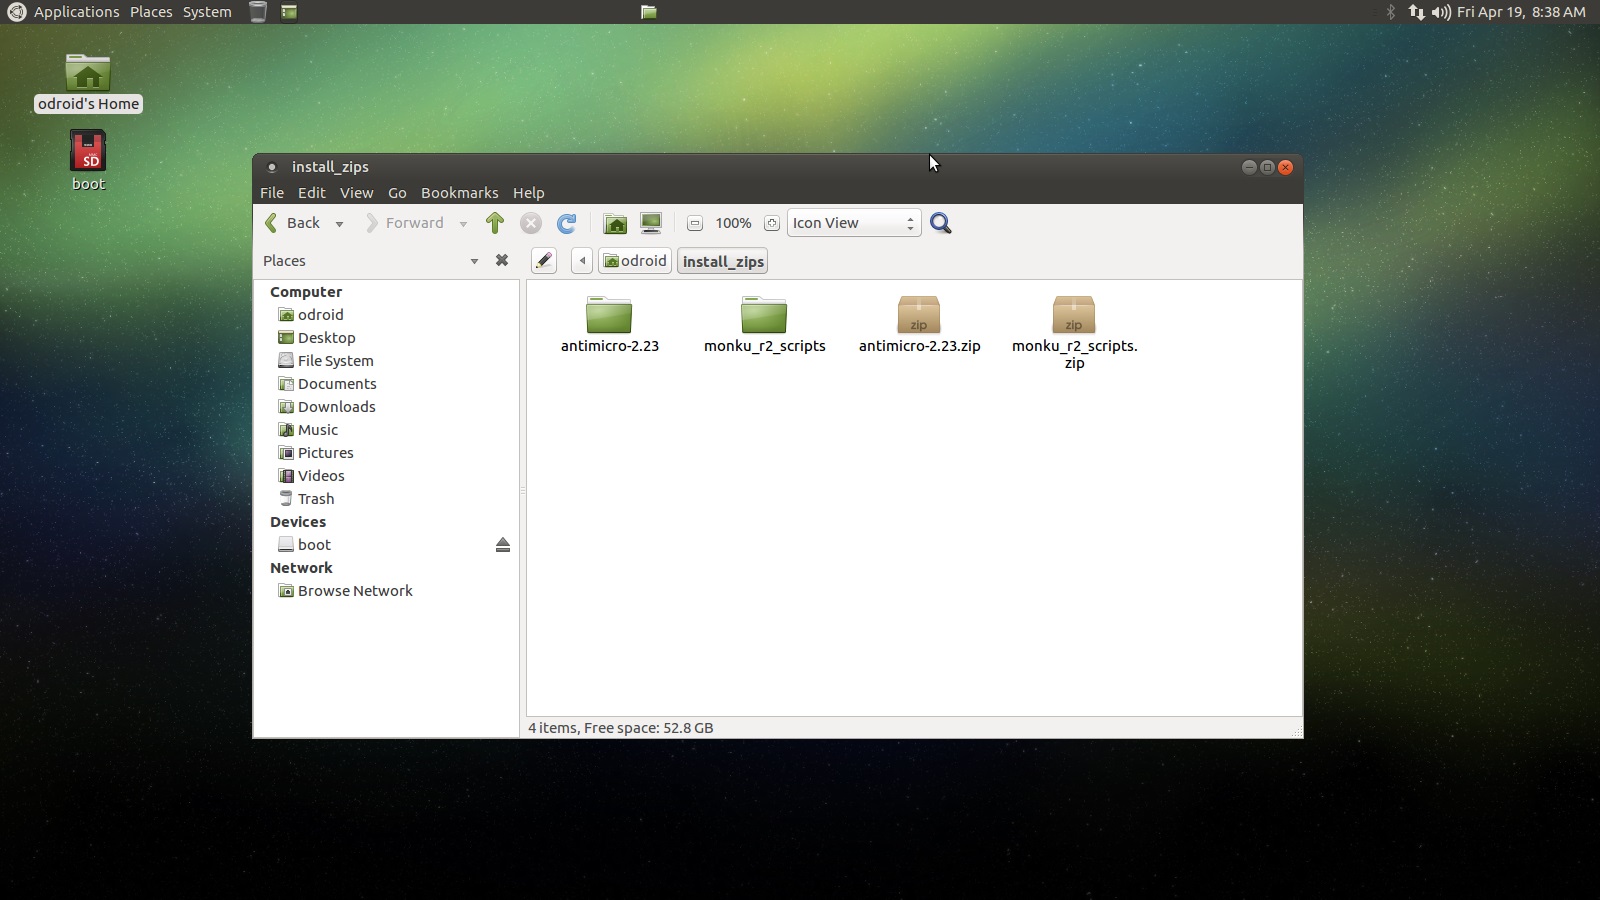Open the home folder via toolbar icon
This screenshot has width=1600, height=900.
615,223
